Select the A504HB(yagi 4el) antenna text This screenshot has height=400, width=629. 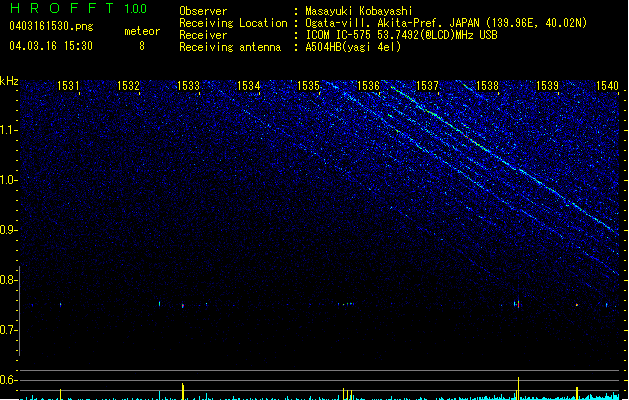point(353,47)
